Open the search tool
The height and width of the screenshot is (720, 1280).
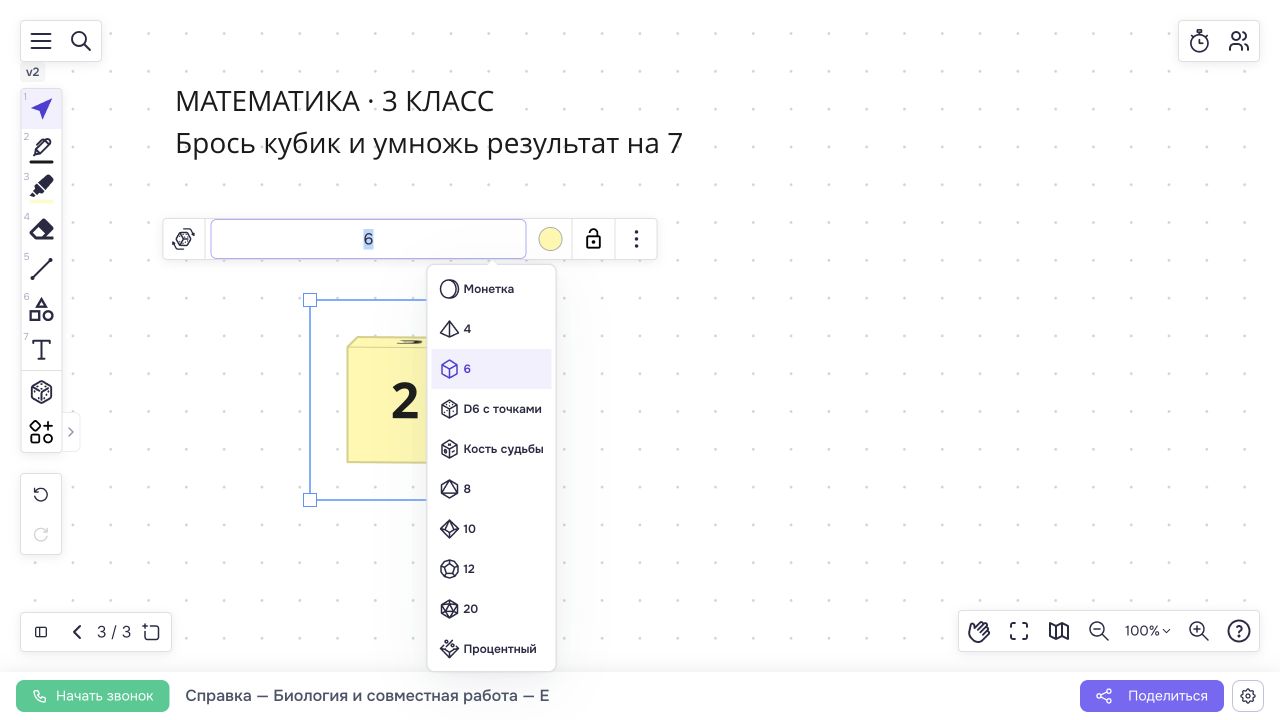pos(81,41)
